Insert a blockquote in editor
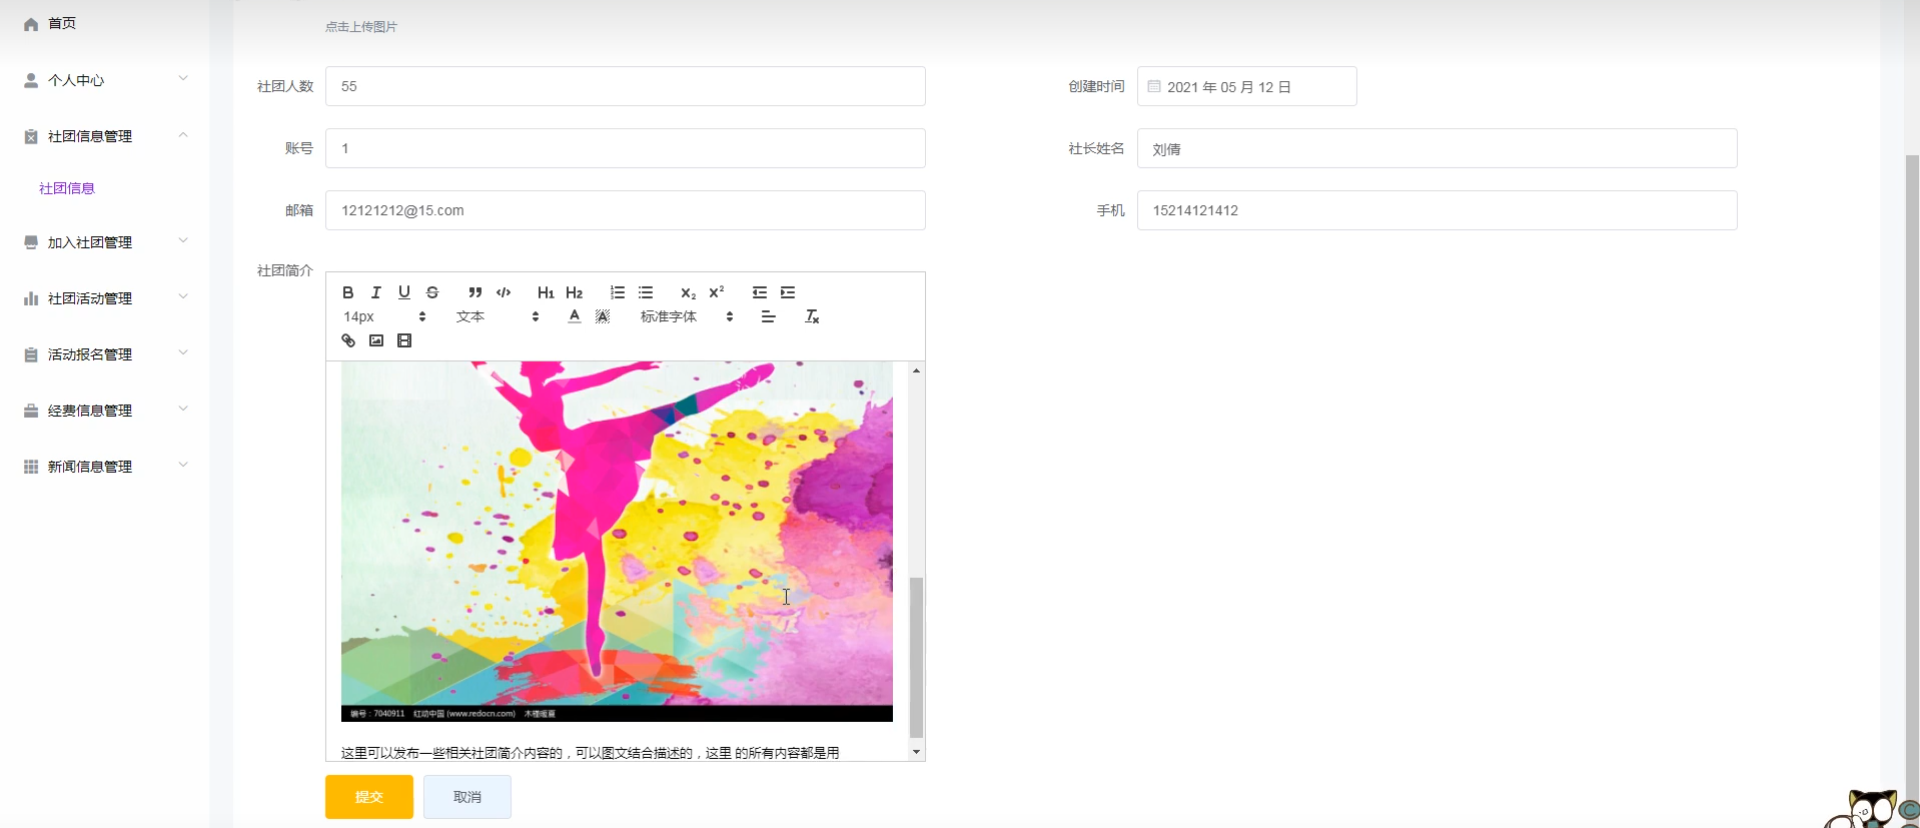 point(475,292)
